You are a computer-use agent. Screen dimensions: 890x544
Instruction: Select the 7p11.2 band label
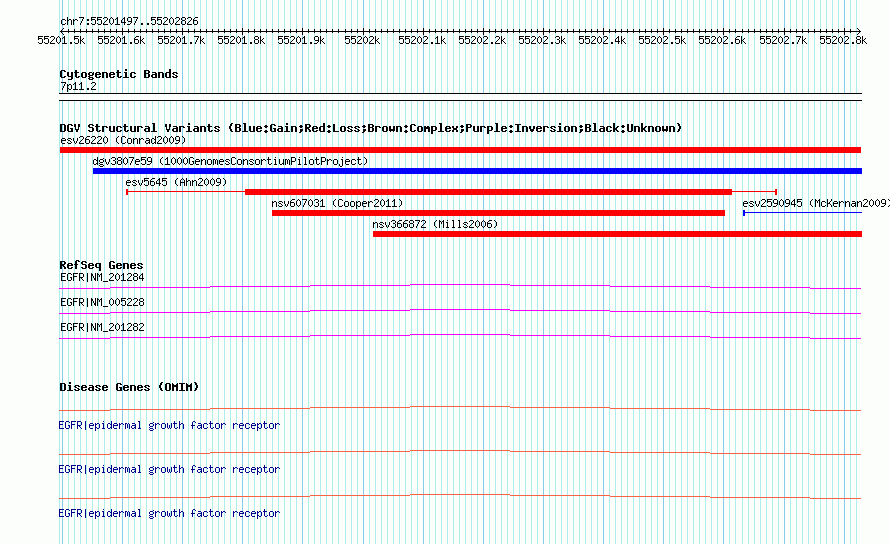click(78, 86)
